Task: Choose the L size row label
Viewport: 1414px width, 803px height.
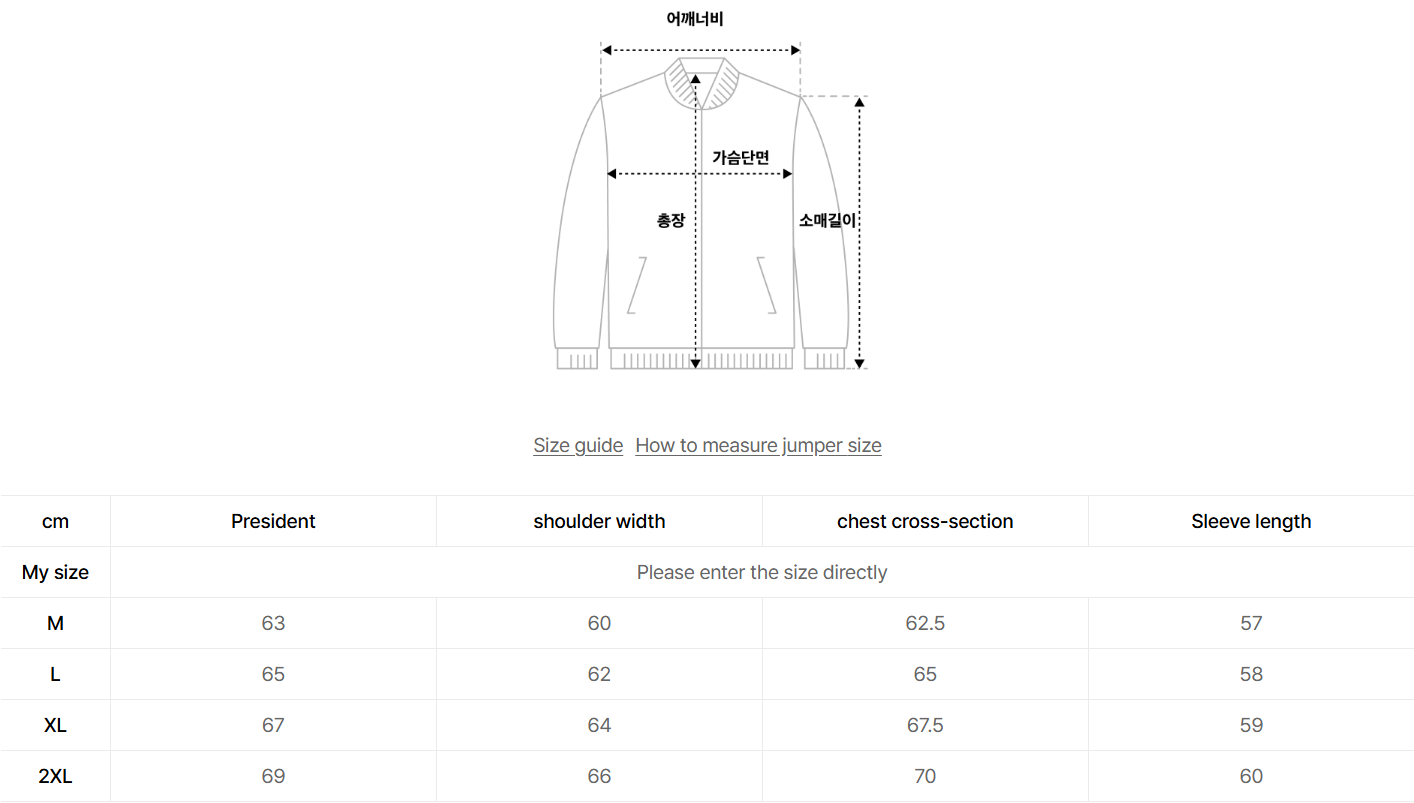Action: pos(55,675)
